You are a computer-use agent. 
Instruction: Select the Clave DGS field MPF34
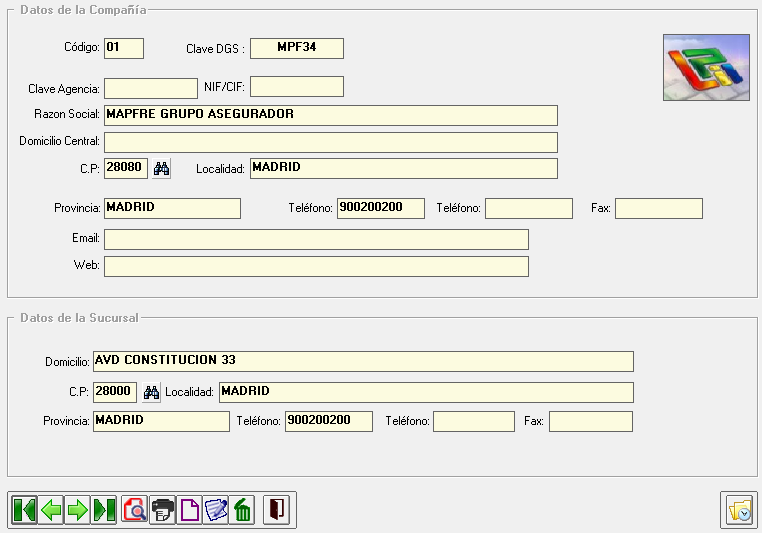point(297,48)
